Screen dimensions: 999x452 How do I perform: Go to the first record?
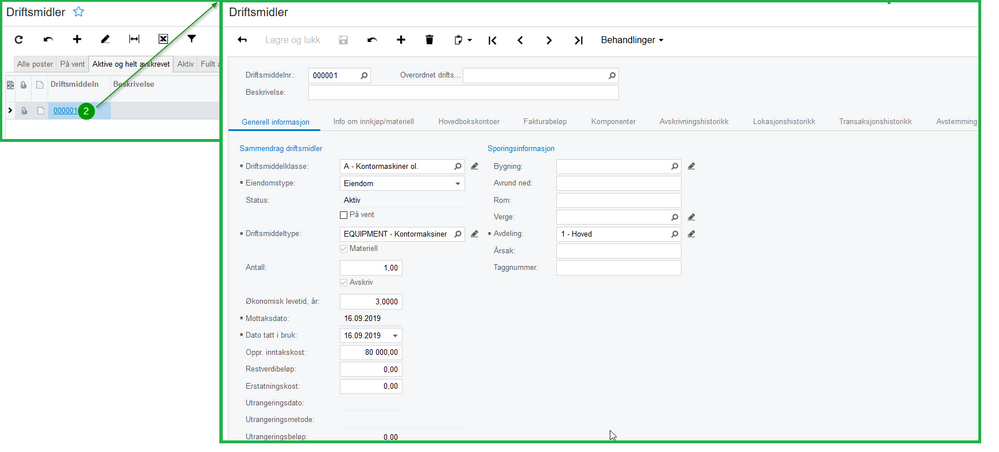click(492, 40)
